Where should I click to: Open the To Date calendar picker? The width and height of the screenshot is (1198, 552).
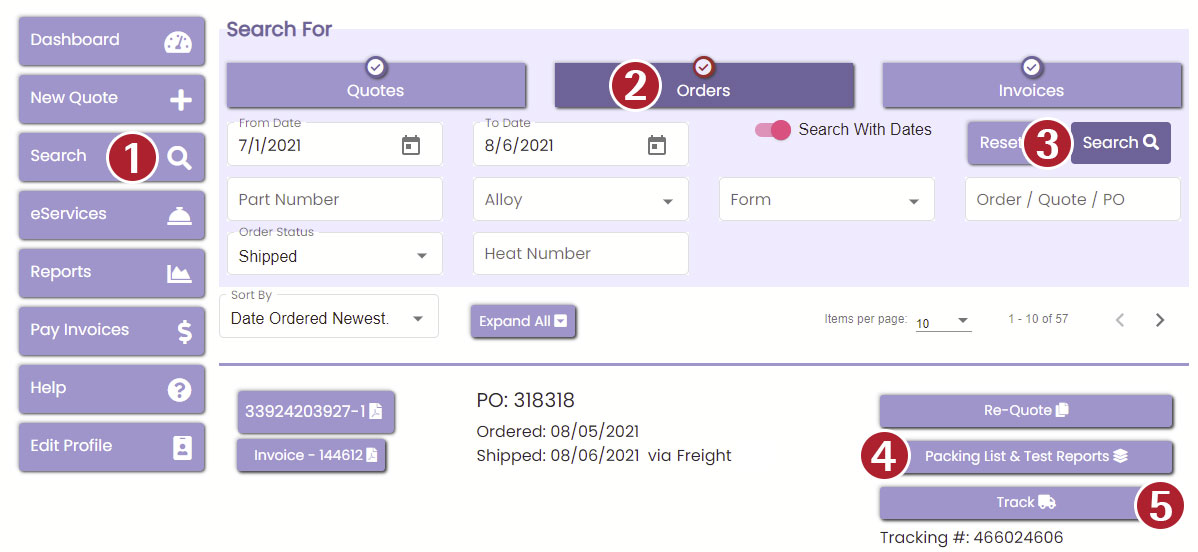[x=657, y=145]
